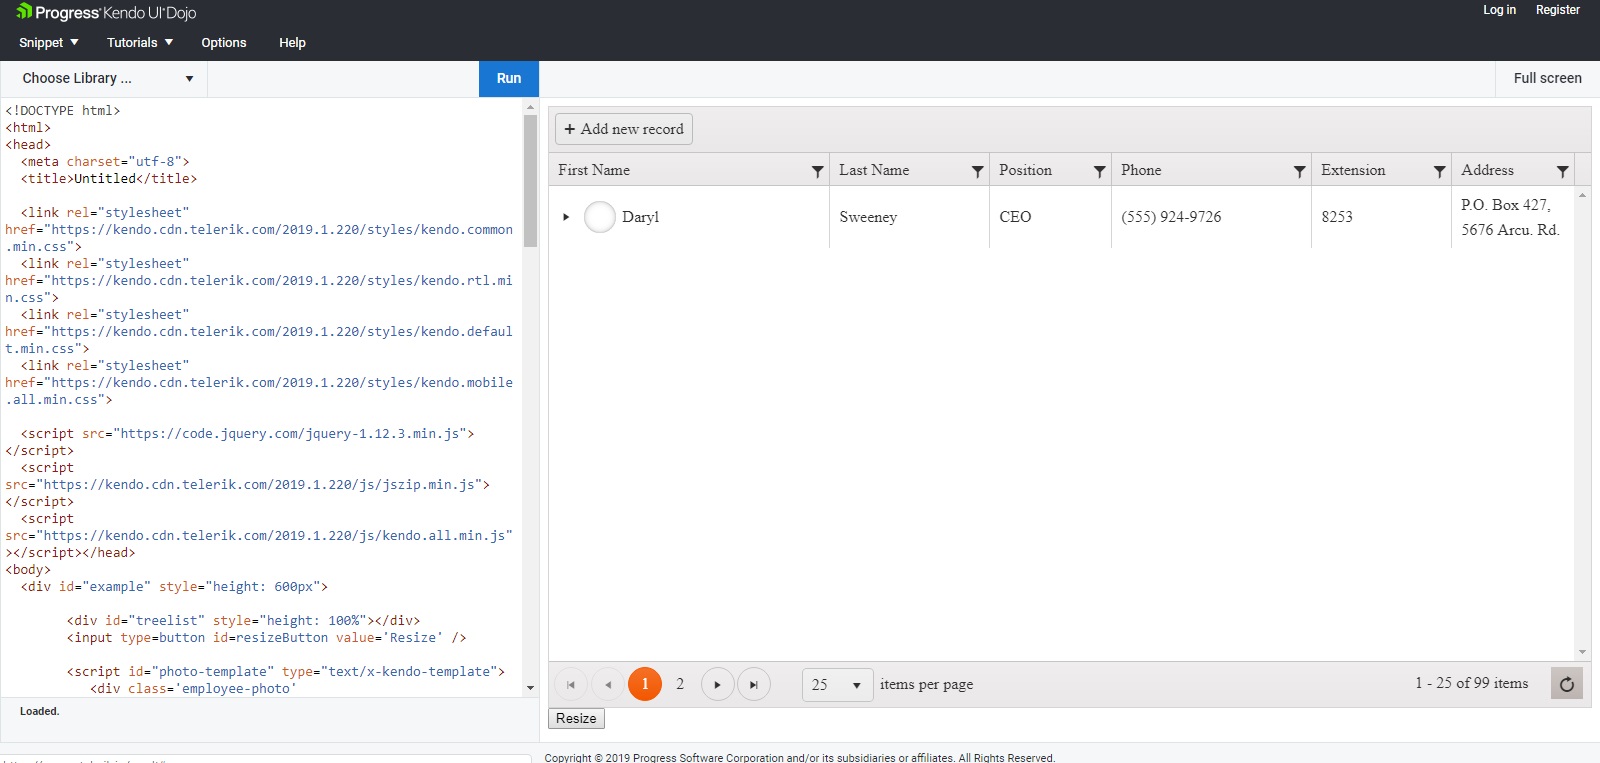Viewport: 1600px width, 763px height.
Task: Open the Tutorials dropdown menu
Action: tap(140, 43)
